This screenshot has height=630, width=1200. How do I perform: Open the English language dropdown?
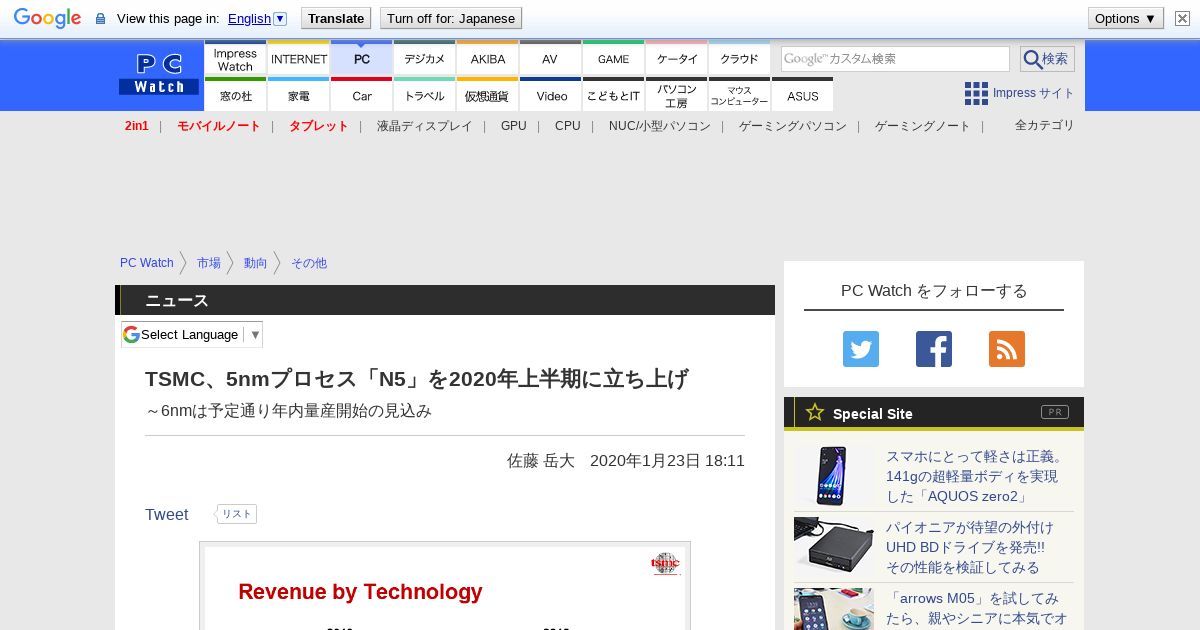tap(257, 18)
